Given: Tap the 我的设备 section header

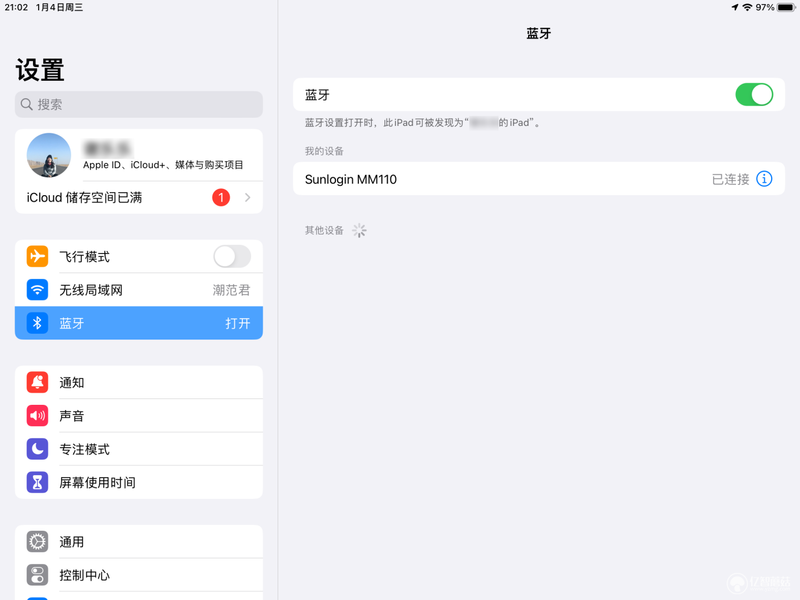Looking at the screenshot, I should [324, 151].
